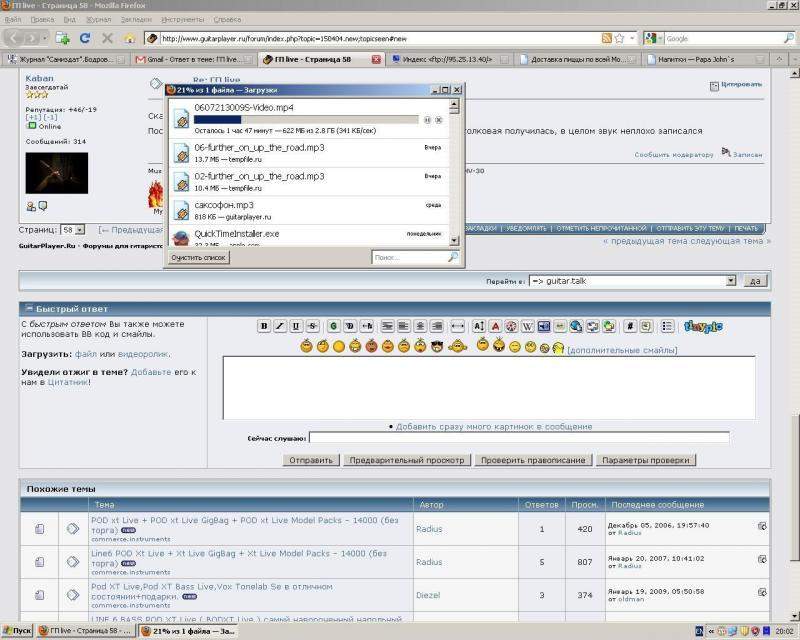
Task: Cancel the 06072130095-Video.mp4 download
Action: 439,120
